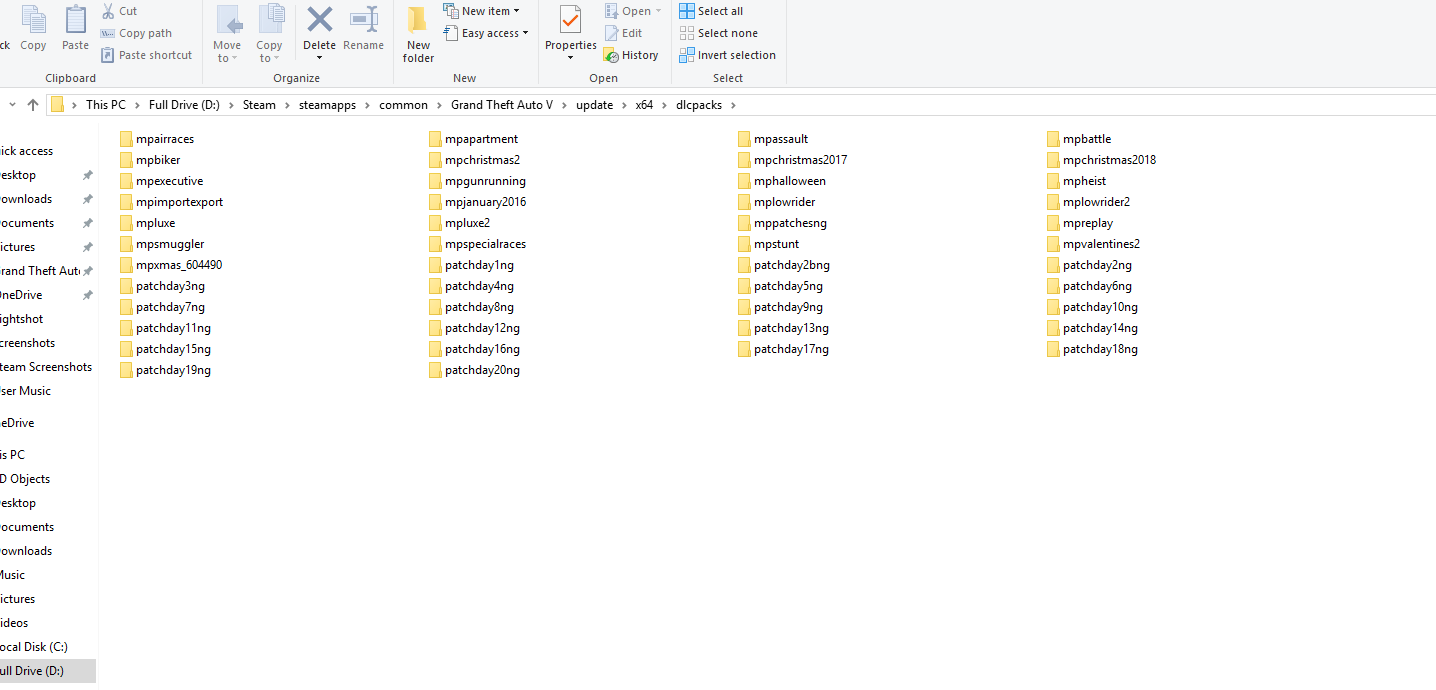Select the mpapartment folder
1436x690 pixels.
474,139
